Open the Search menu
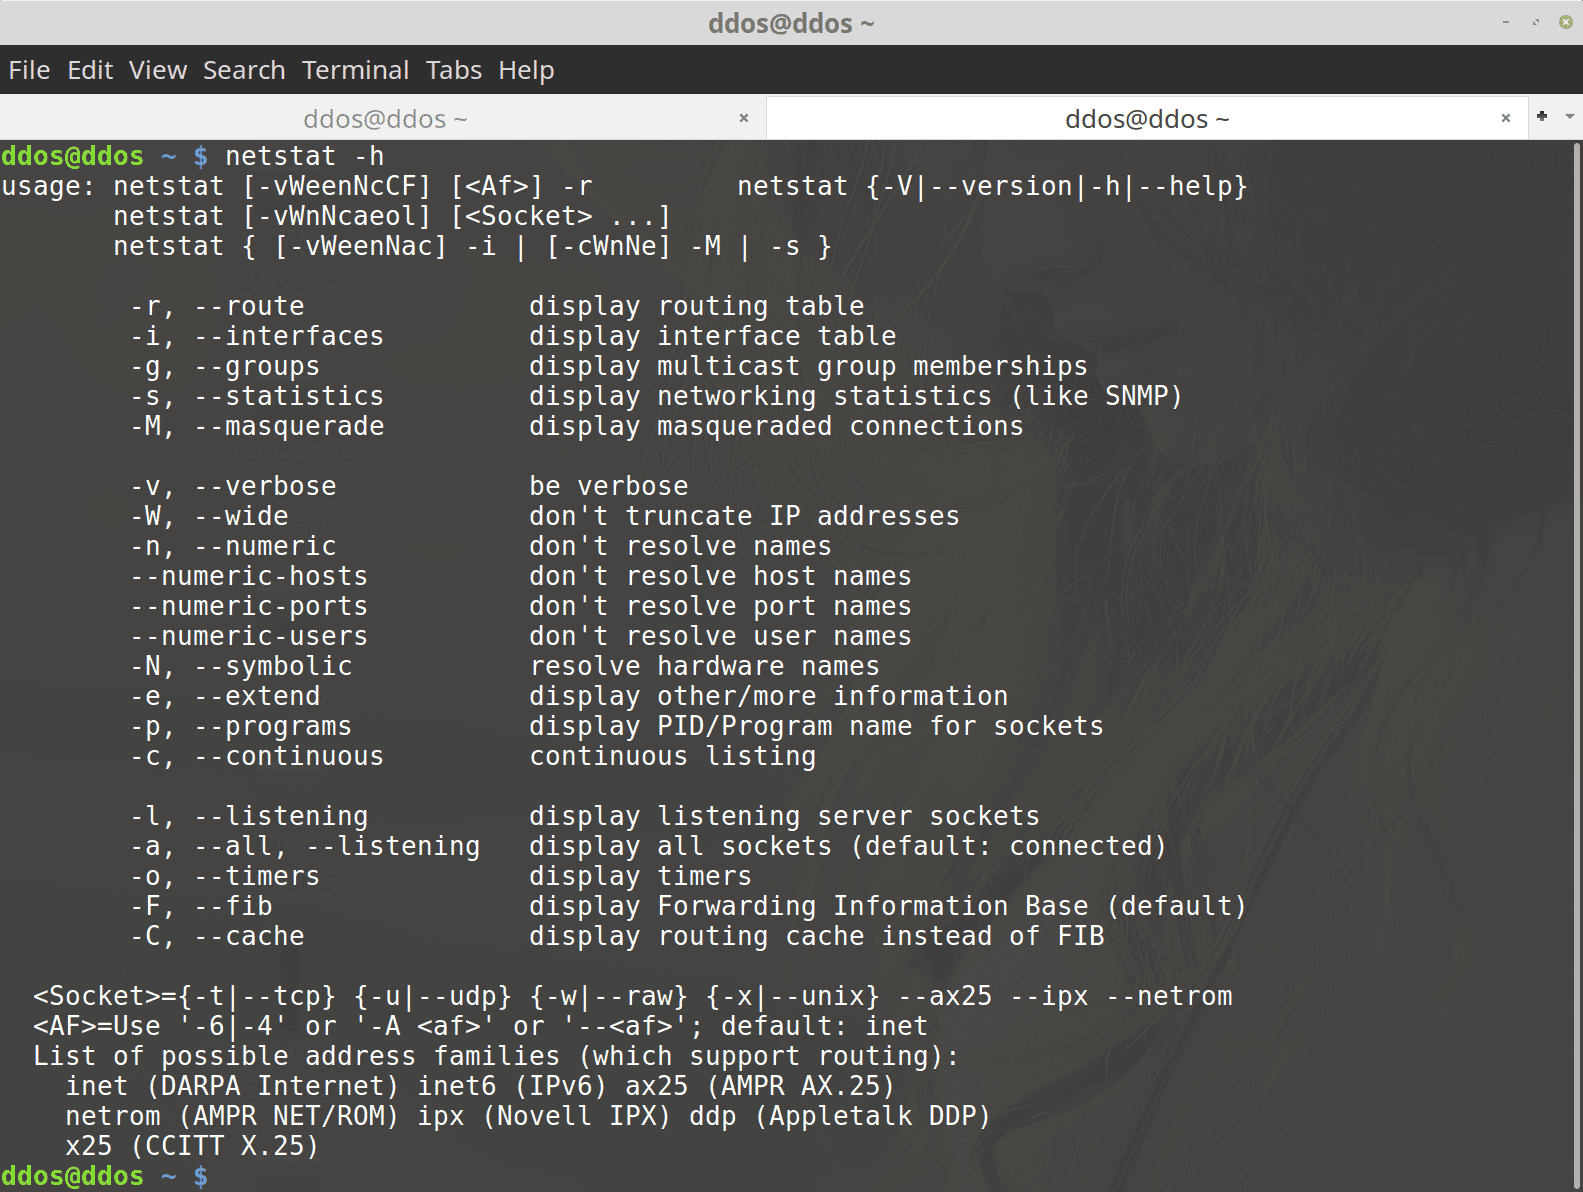 [244, 70]
